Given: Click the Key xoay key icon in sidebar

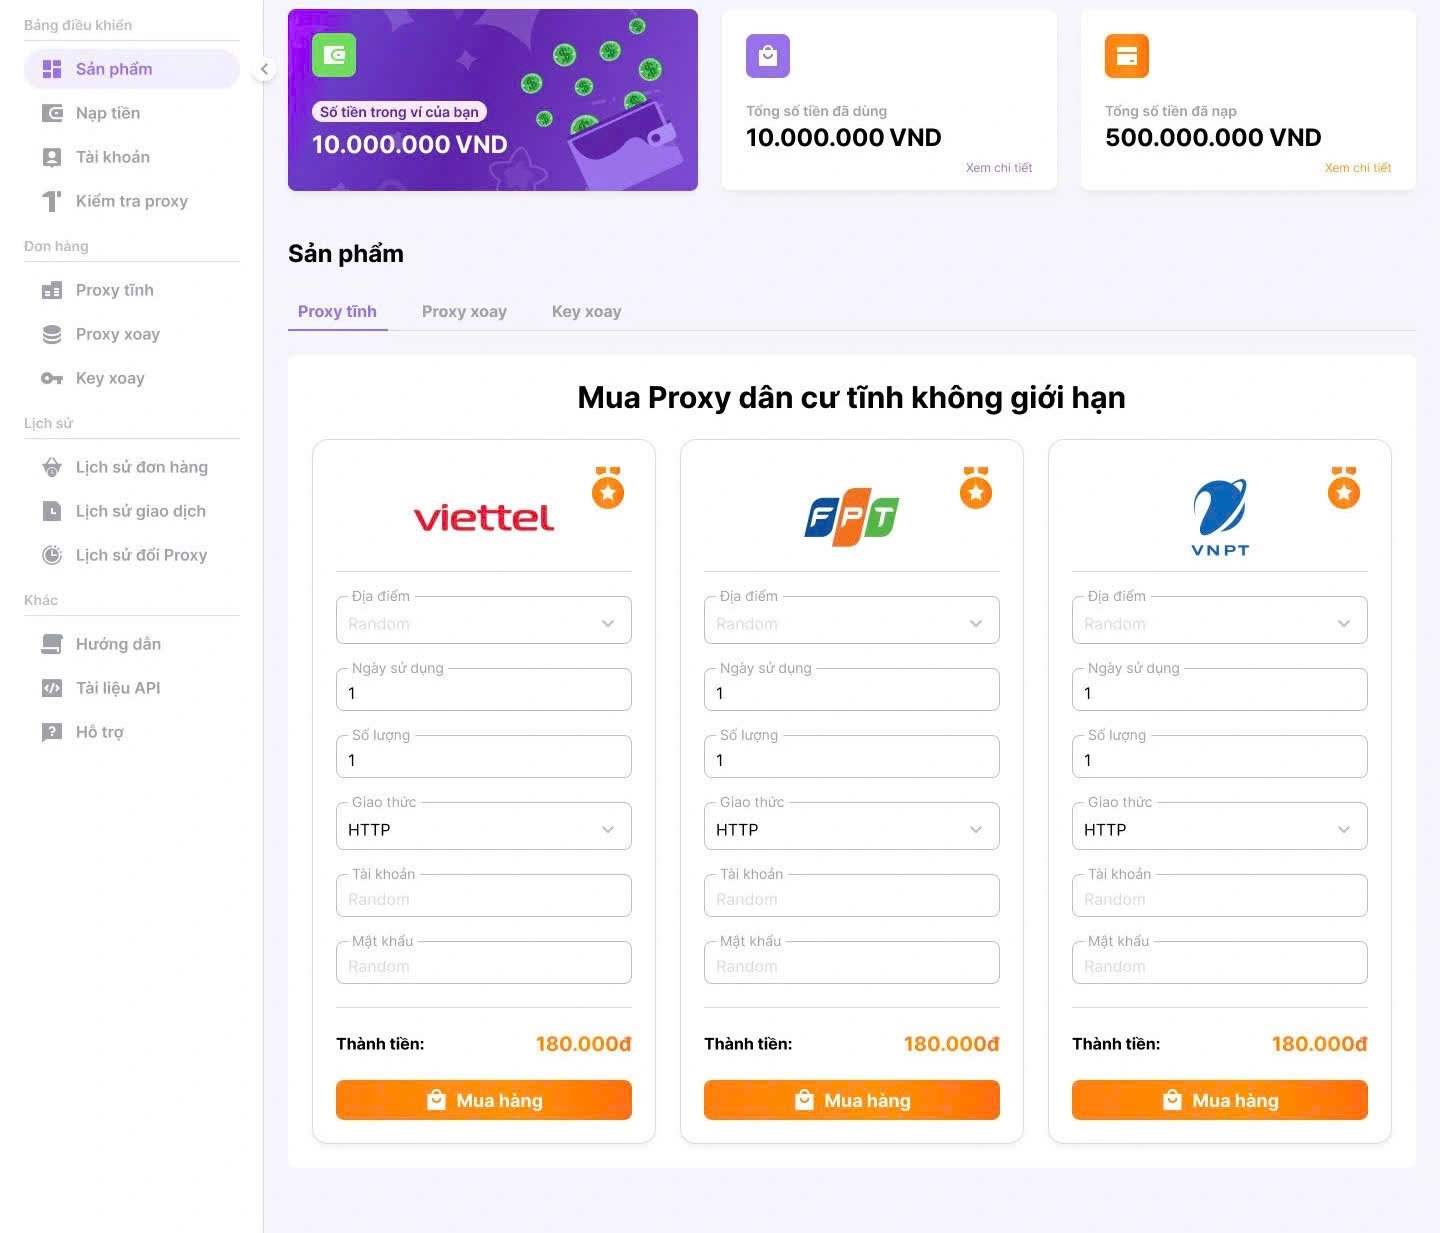Looking at the screenshot, I should point(52,378).
